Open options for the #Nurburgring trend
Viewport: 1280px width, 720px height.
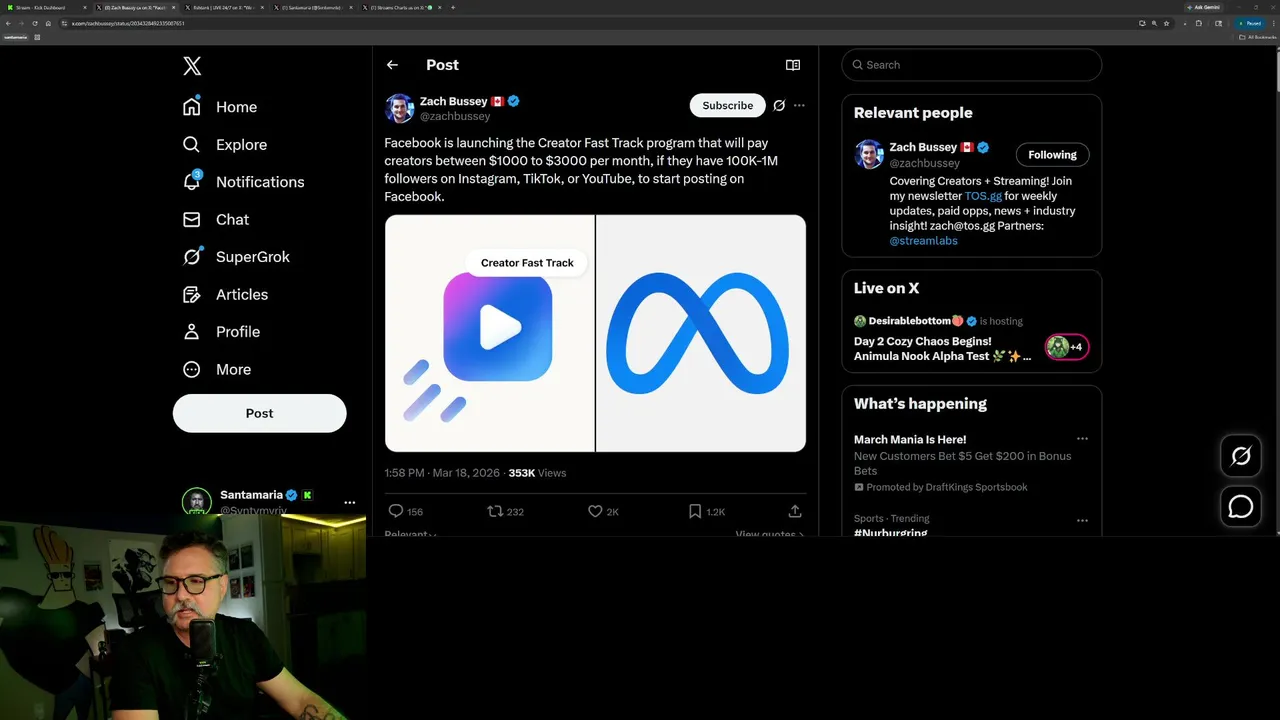(1082, 520)
